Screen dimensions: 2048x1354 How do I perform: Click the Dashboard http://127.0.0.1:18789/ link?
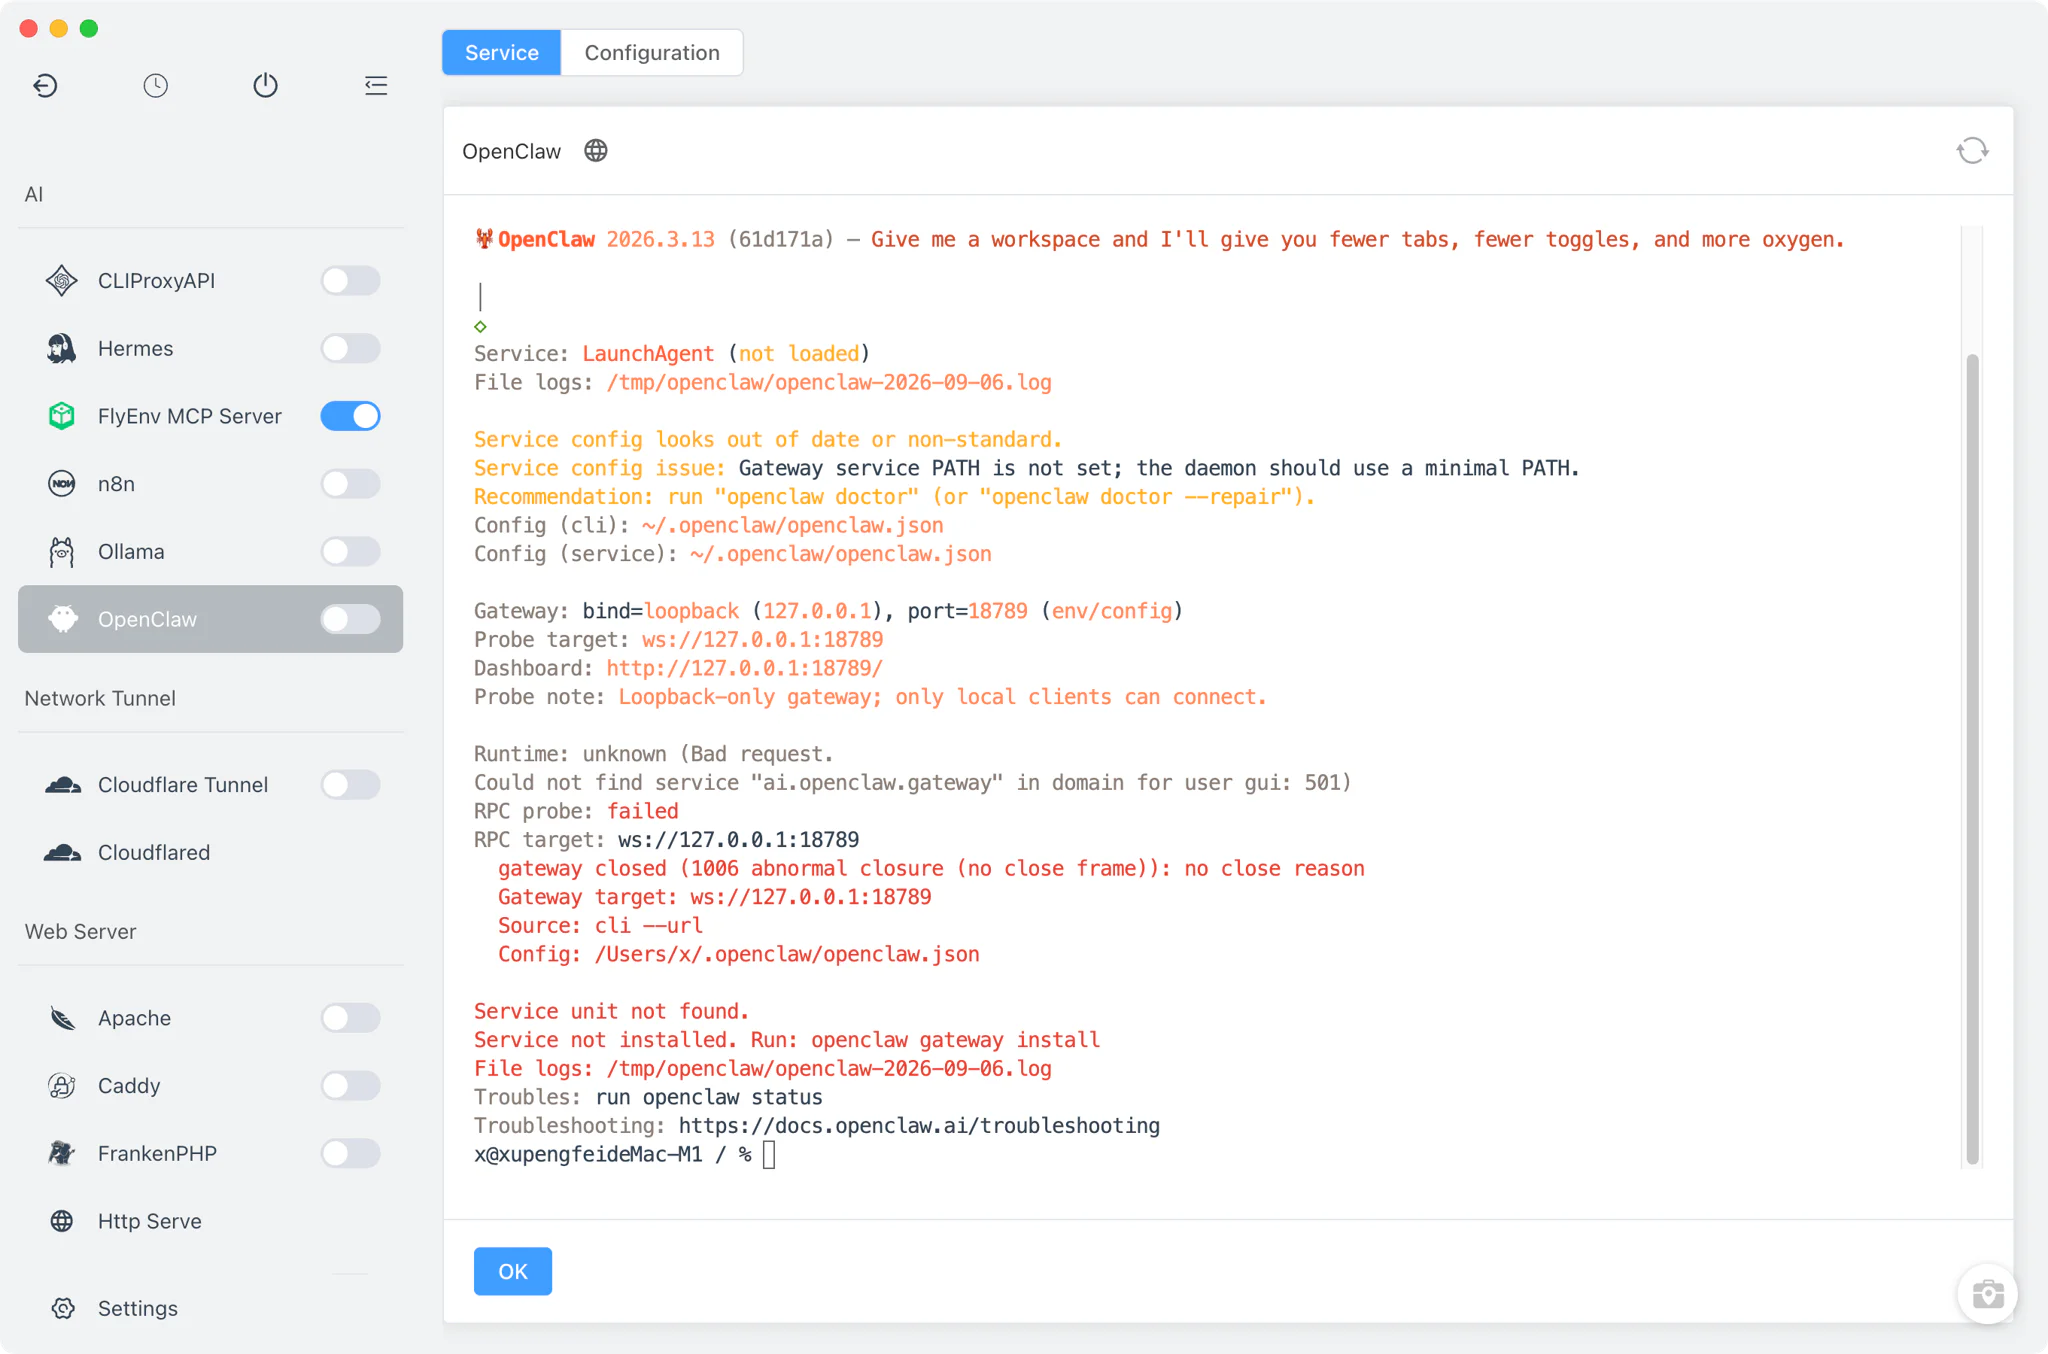(x=744, y=668)
